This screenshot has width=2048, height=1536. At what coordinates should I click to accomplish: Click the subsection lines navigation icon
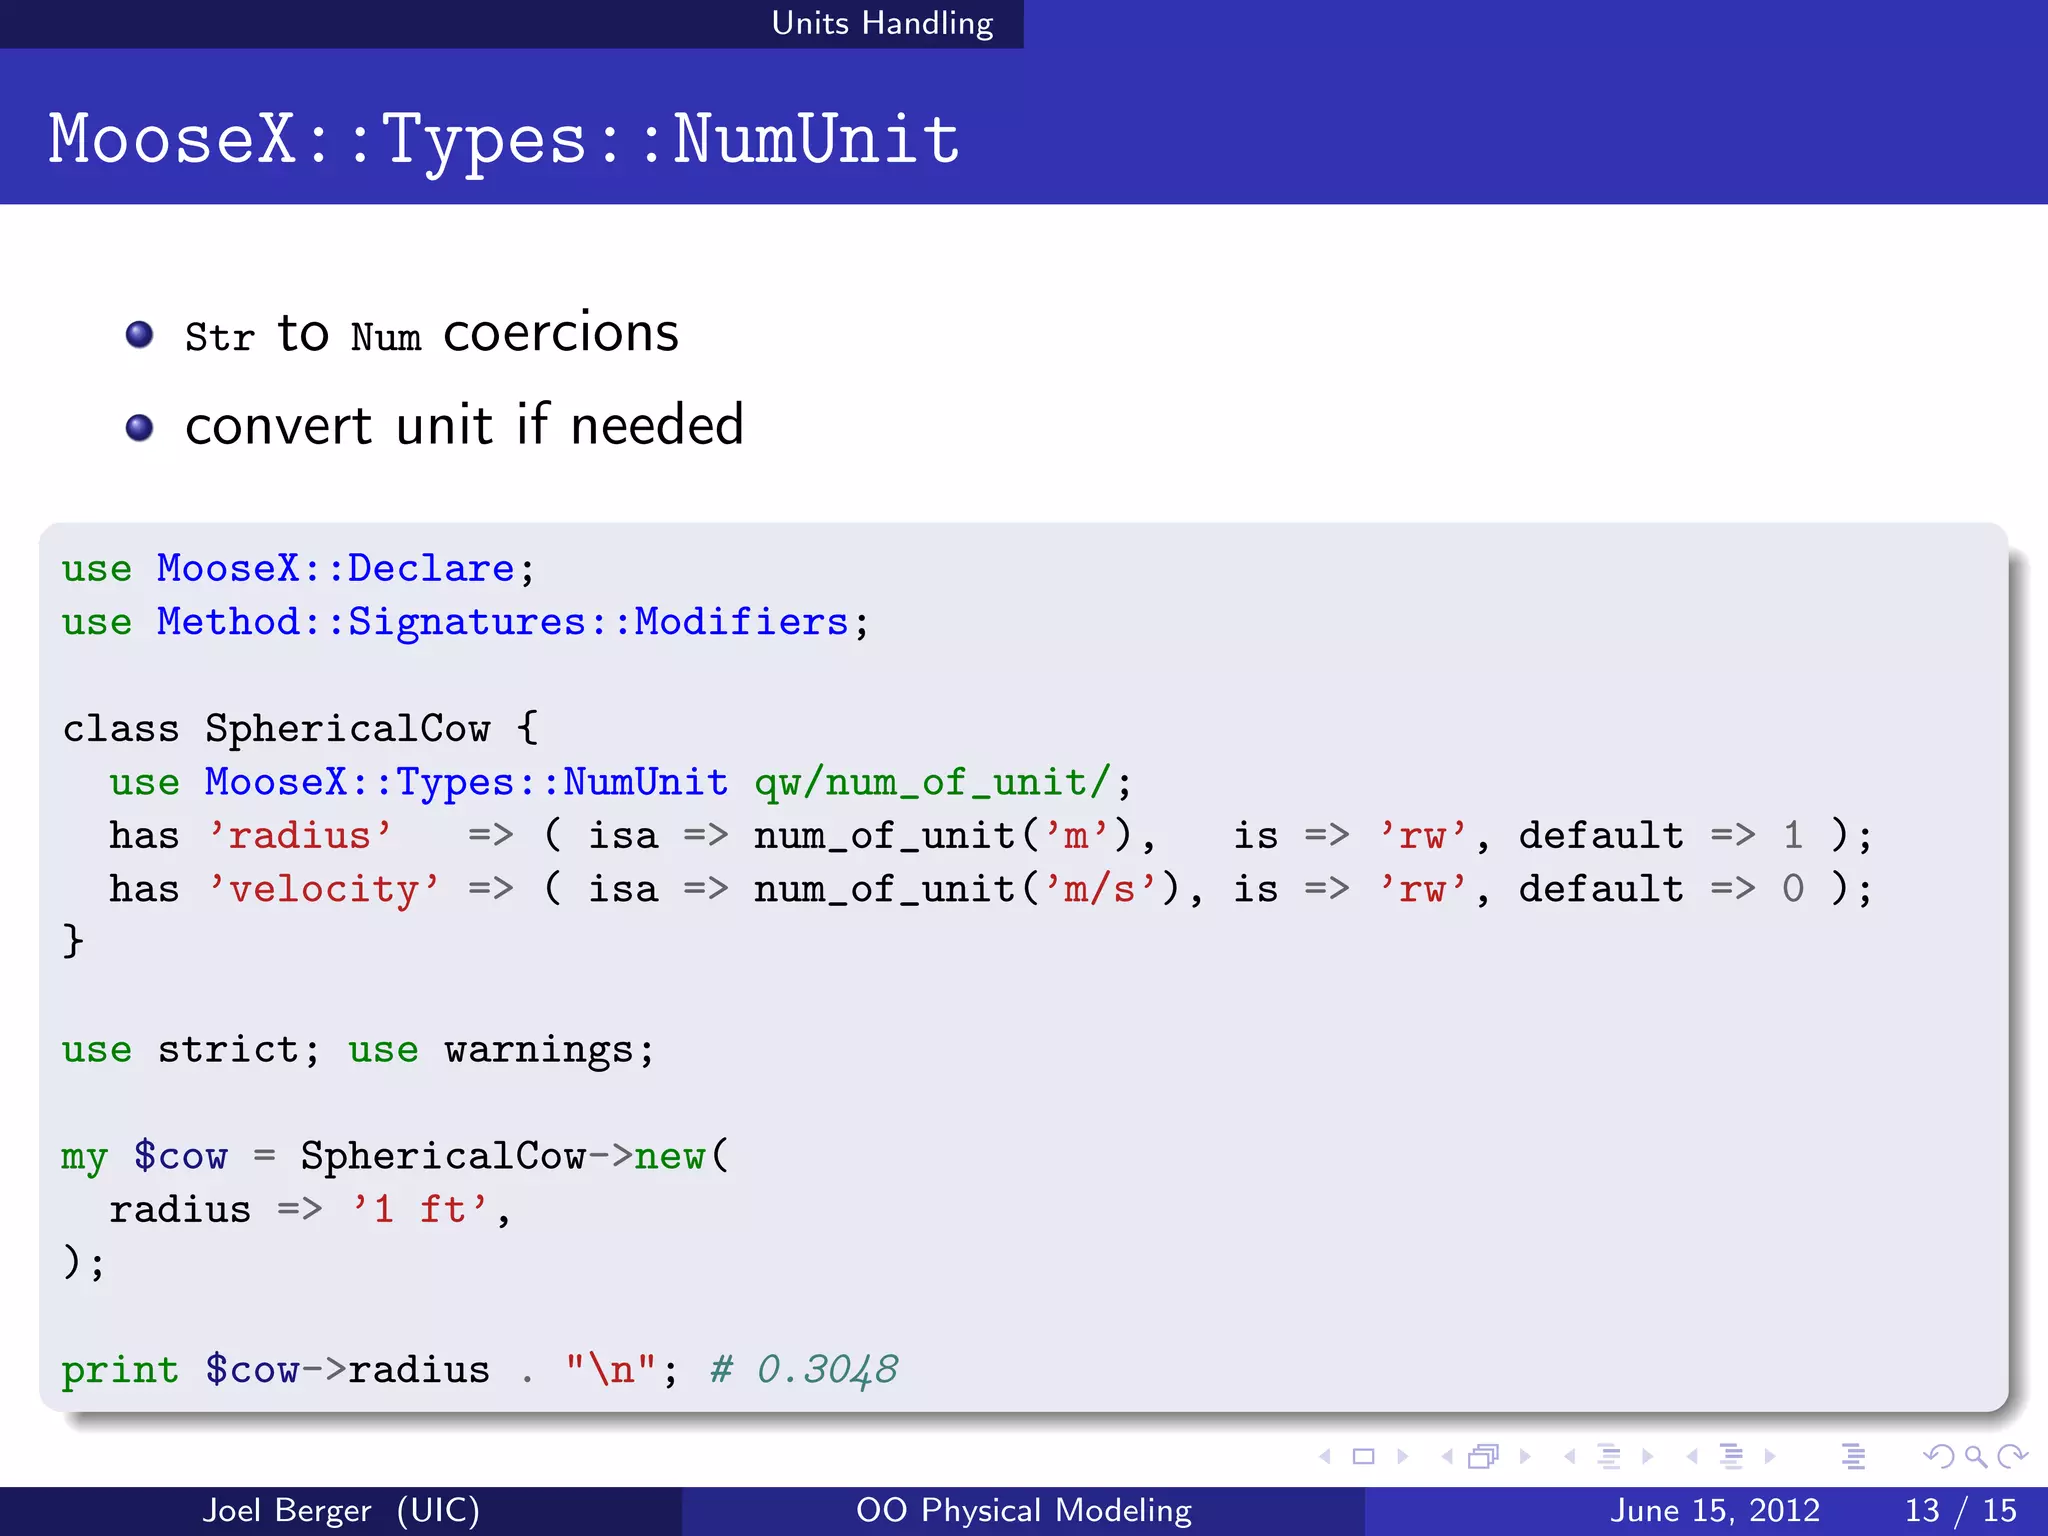pos(1608,1457)
